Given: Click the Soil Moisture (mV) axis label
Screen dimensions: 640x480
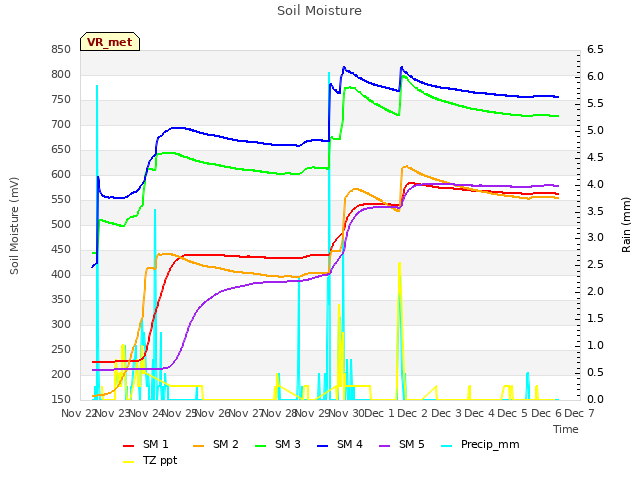Looking at the screenshot, I should coord(14,225).
